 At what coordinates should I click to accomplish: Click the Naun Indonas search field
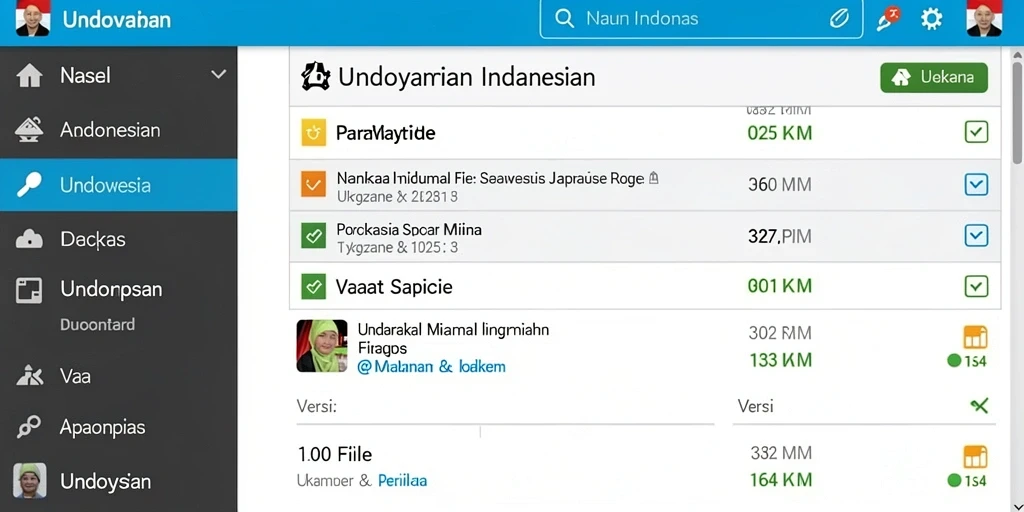point(701,19)
